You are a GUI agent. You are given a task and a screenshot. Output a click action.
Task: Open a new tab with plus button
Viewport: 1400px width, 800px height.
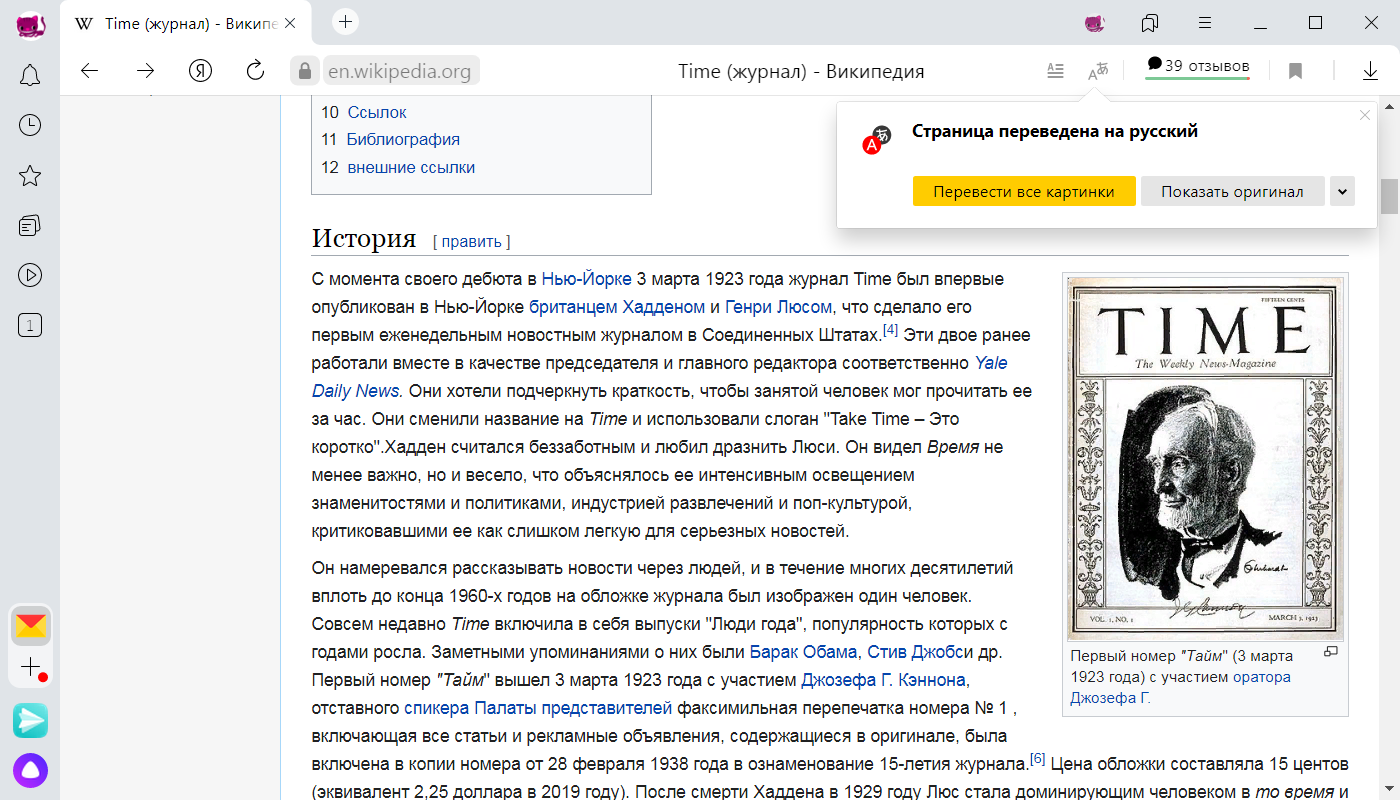coord(345,22)
